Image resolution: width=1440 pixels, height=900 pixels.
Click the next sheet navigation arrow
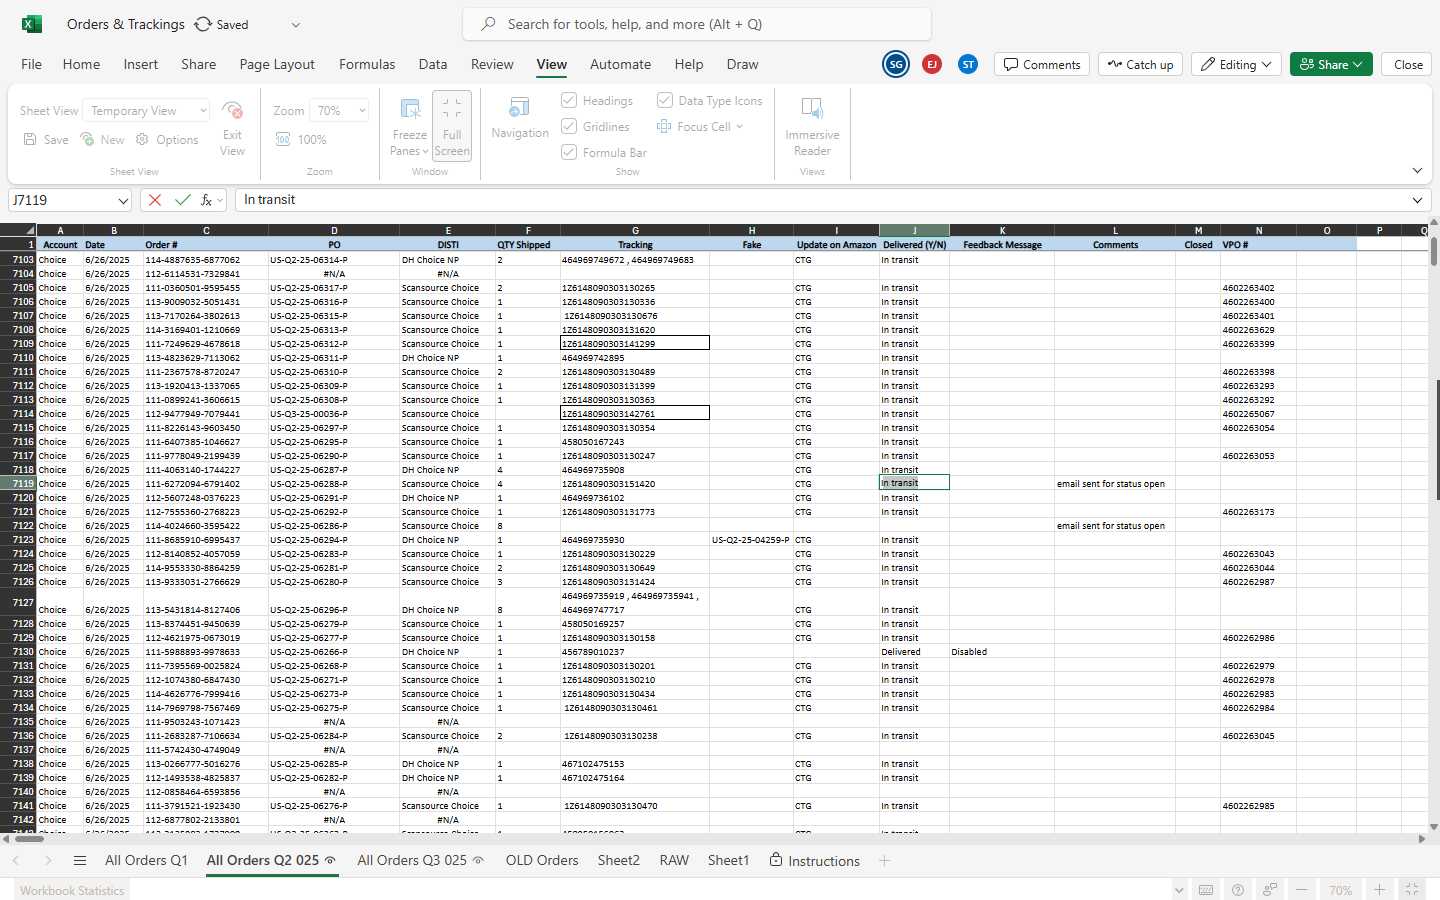click(x=47, y=860)
